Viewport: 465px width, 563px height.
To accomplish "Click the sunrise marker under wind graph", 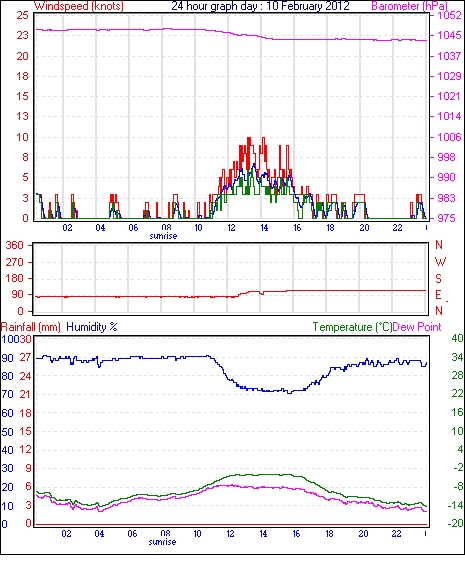I will 163,236.
